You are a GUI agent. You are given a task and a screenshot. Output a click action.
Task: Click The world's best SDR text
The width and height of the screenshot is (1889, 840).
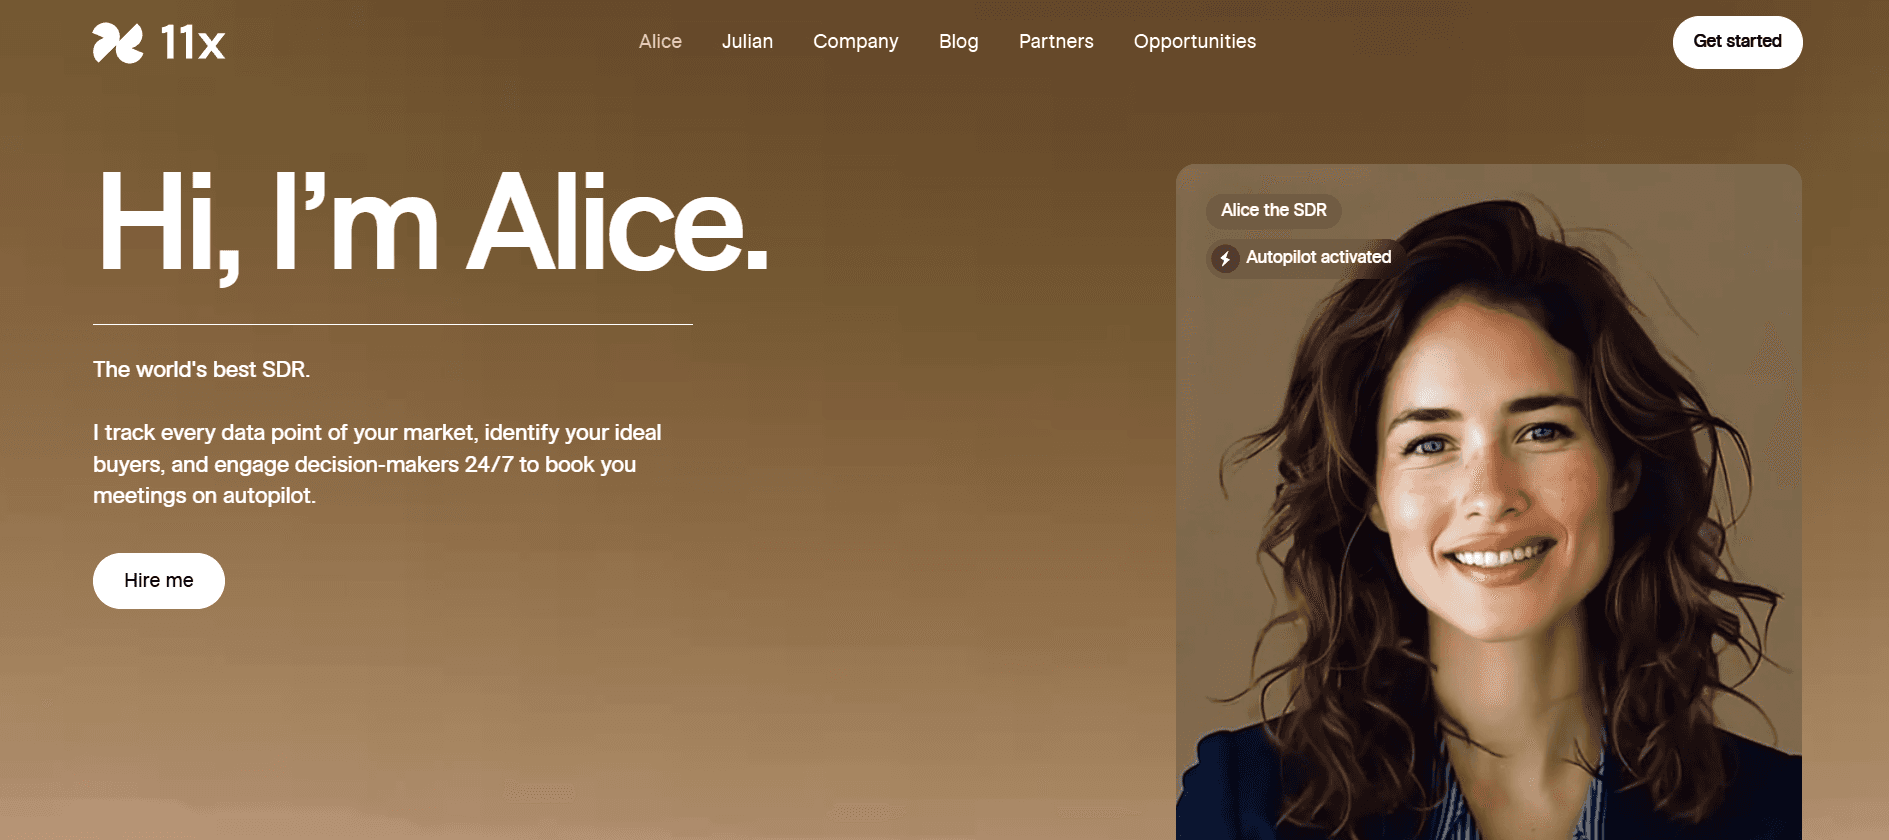201,369
